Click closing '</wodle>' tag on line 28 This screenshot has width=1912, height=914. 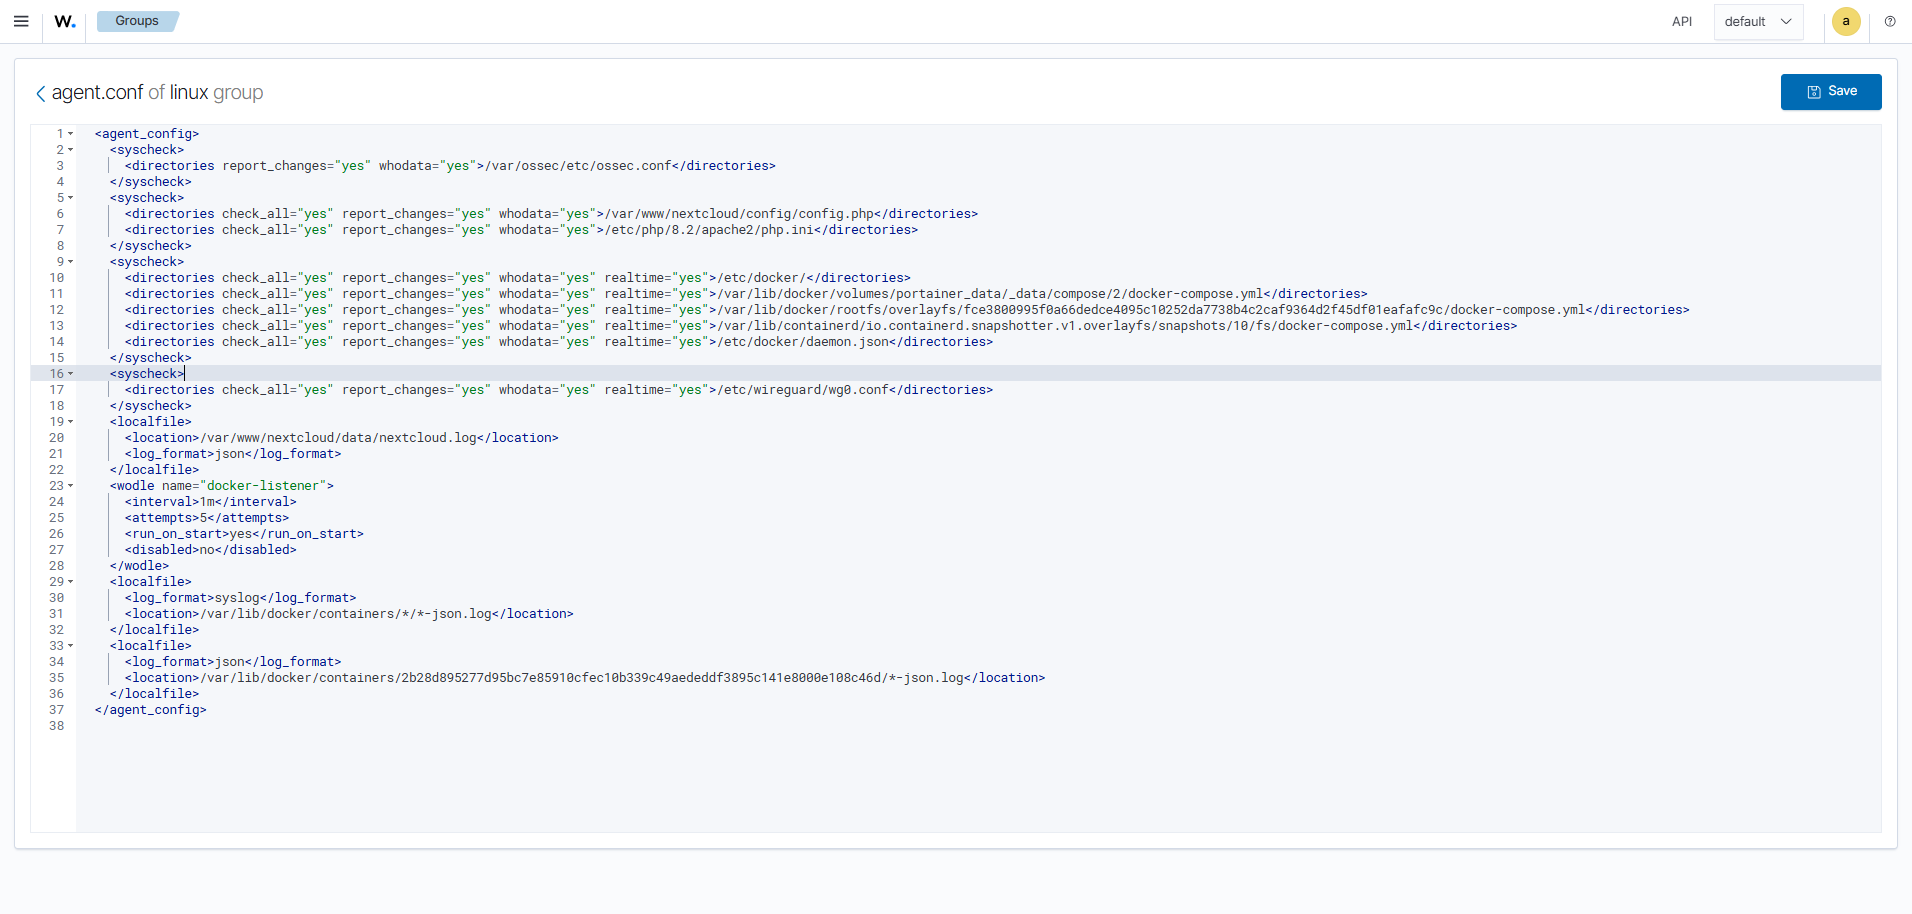[139, 566]
